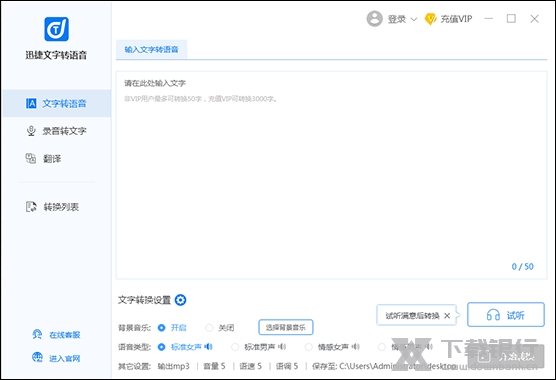Select the 输入文字转语音 tab
The height and width of the screenshot is (380, 556).
pyautogui.click(x=151, y=49)
